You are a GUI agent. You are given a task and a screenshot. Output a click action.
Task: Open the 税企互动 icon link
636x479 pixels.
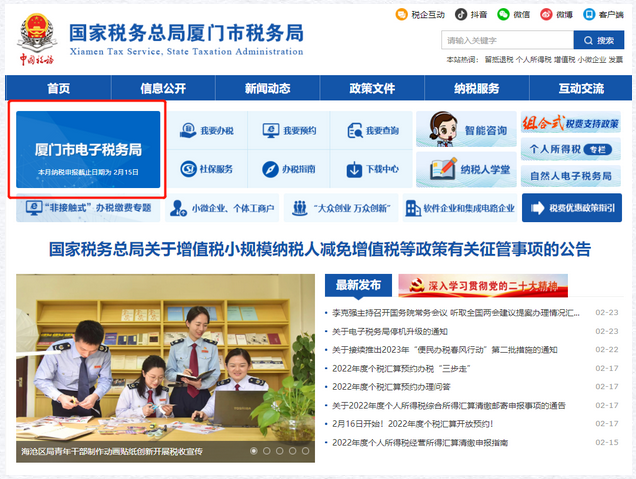(401, 15)
